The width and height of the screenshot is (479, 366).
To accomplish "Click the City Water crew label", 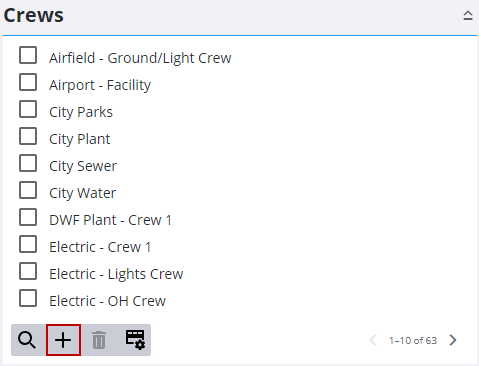I will [x=83, y=193].
